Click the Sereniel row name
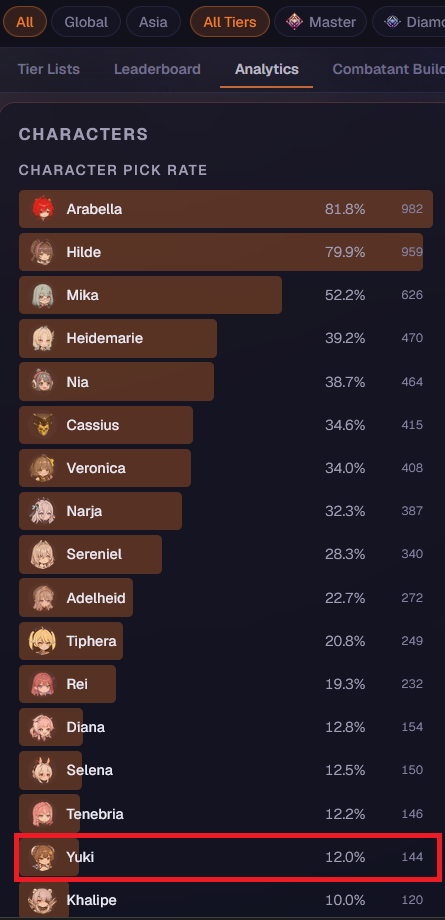Viewport: 445px width, 920px height. tap(95, 554)
